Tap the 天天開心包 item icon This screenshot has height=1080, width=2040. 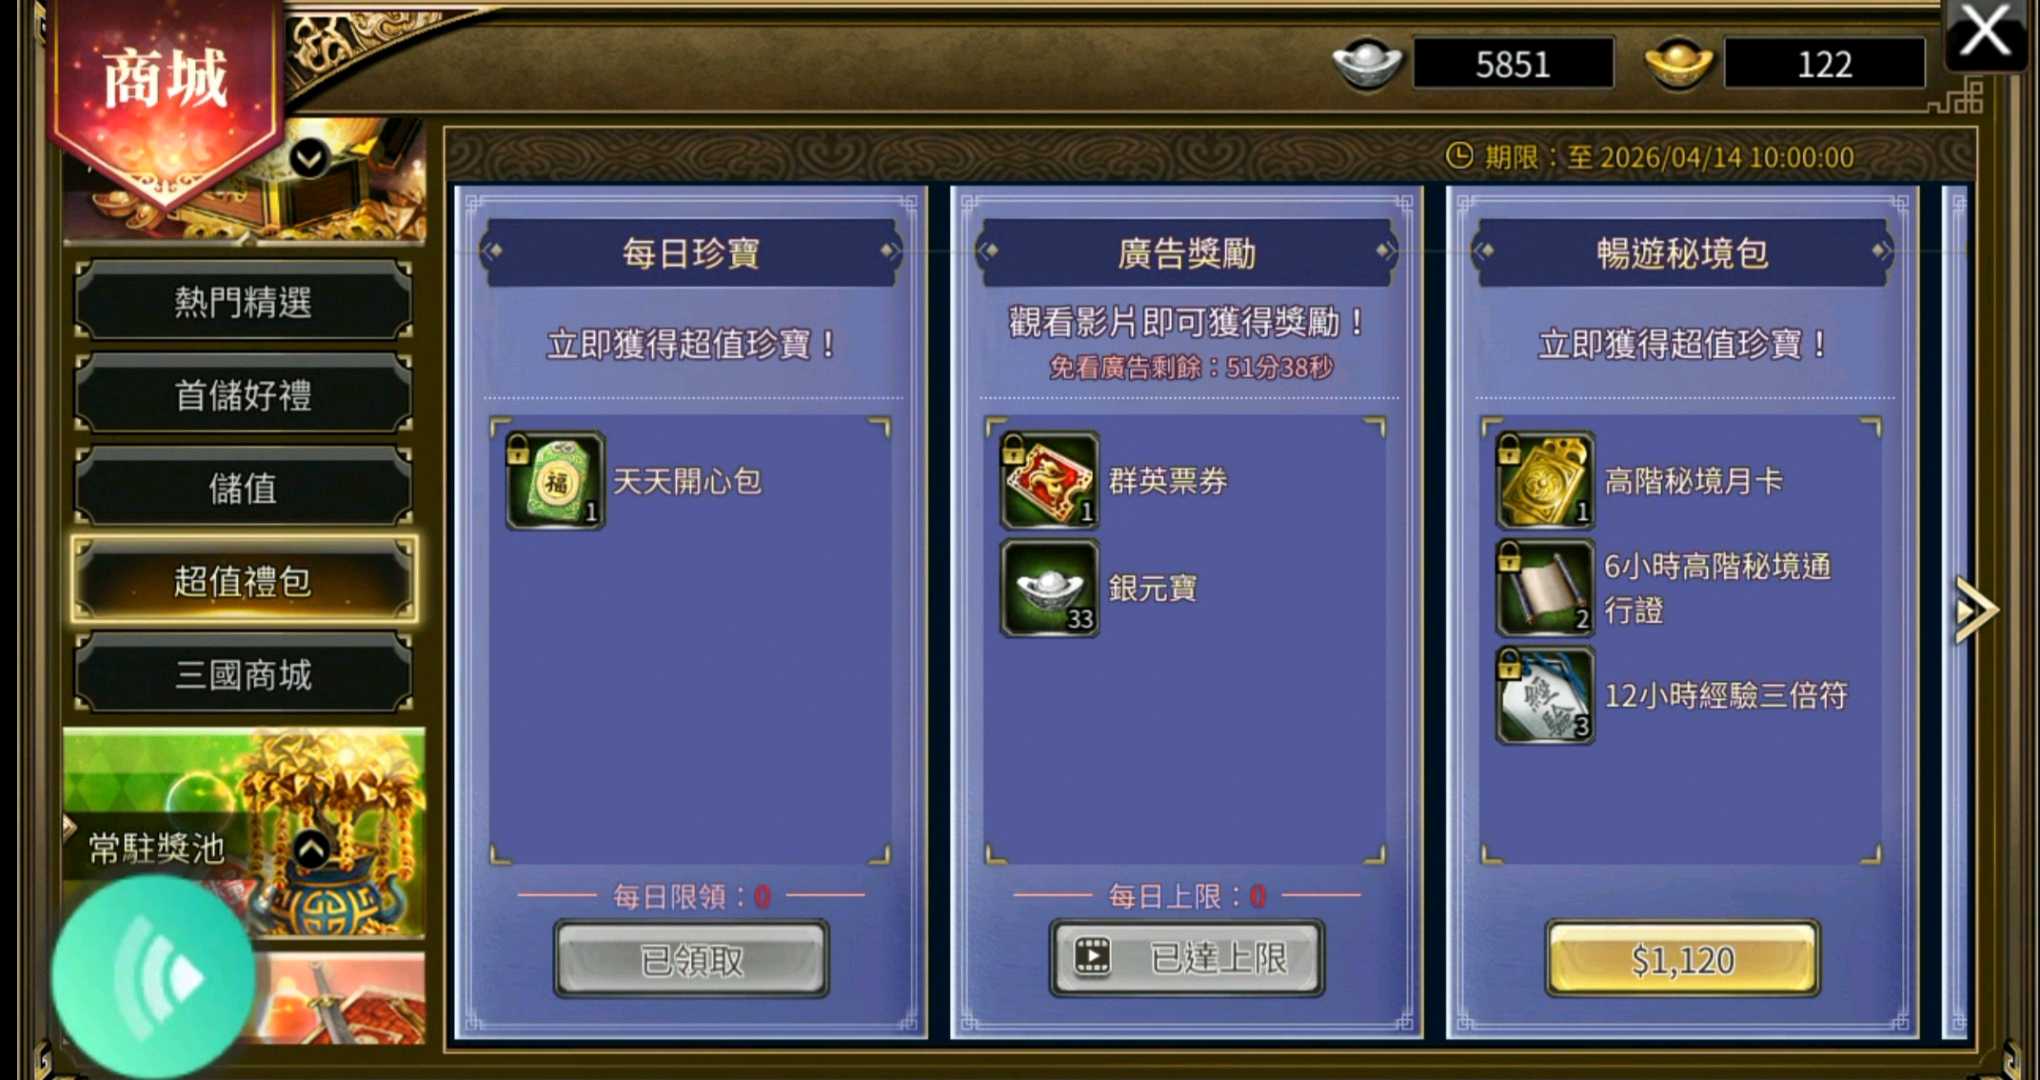coord(555,481)
